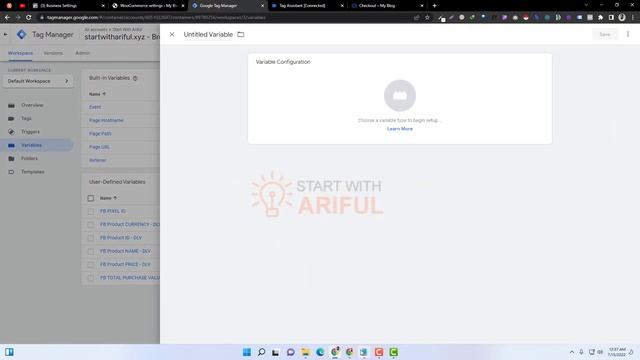The height and width of the screenshot is (360, 640).
Task: Check the FB Product ID - DLV checkbox
Action: coord(91,238)
